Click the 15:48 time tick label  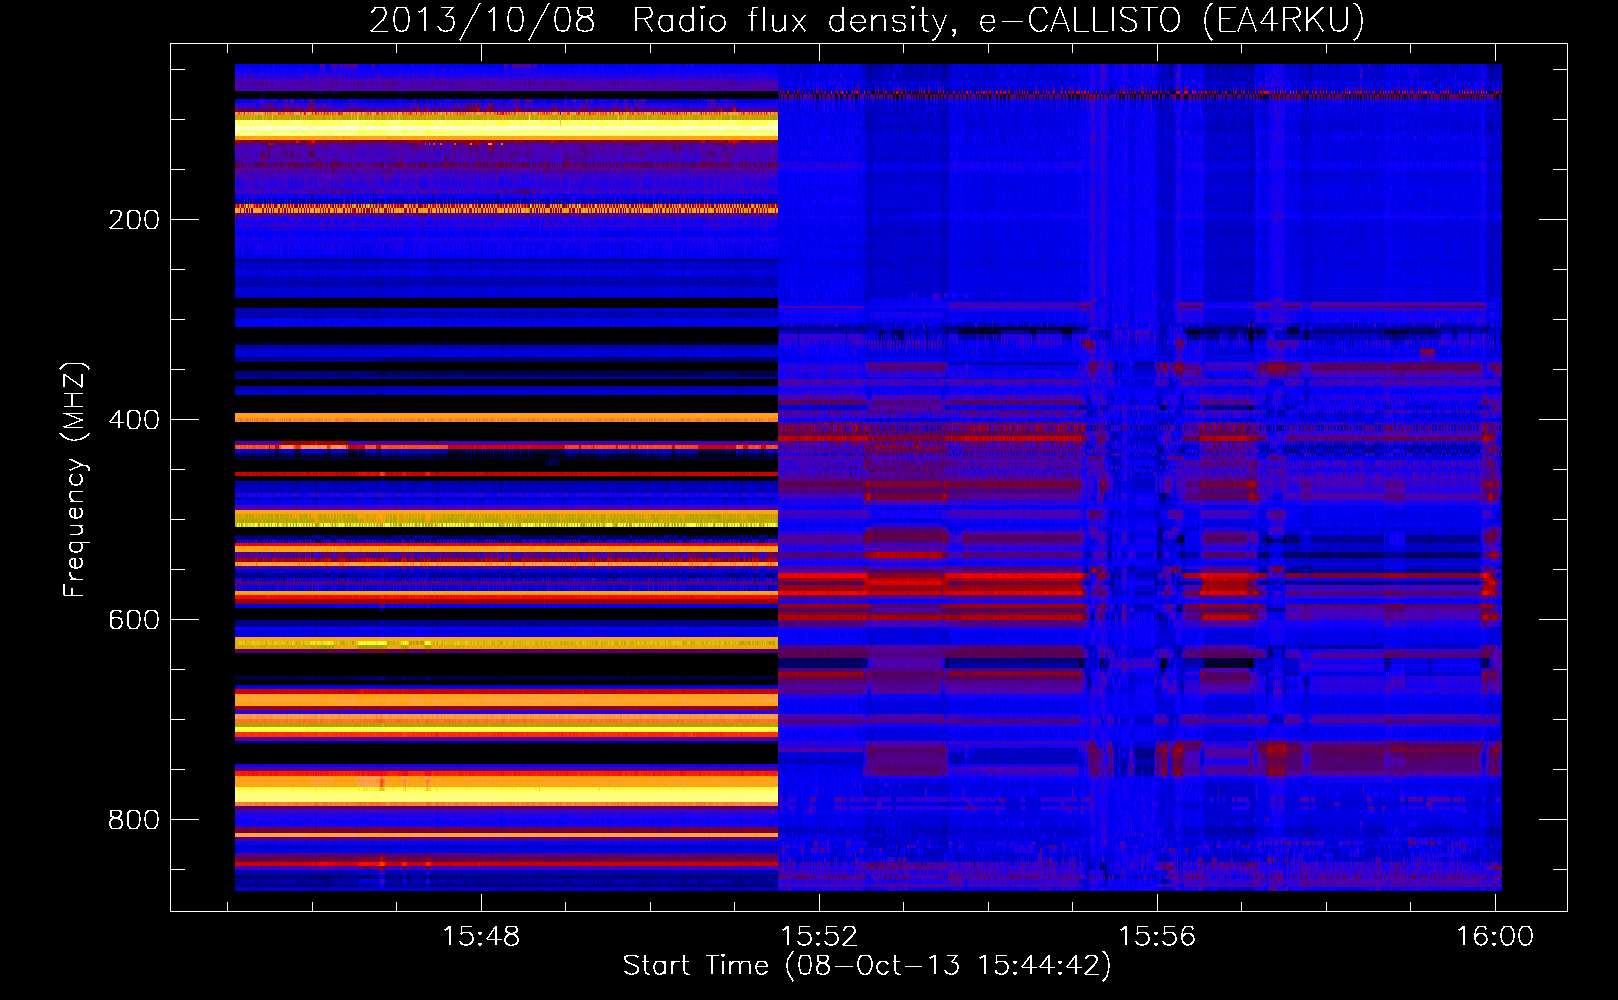pos(481,936)
